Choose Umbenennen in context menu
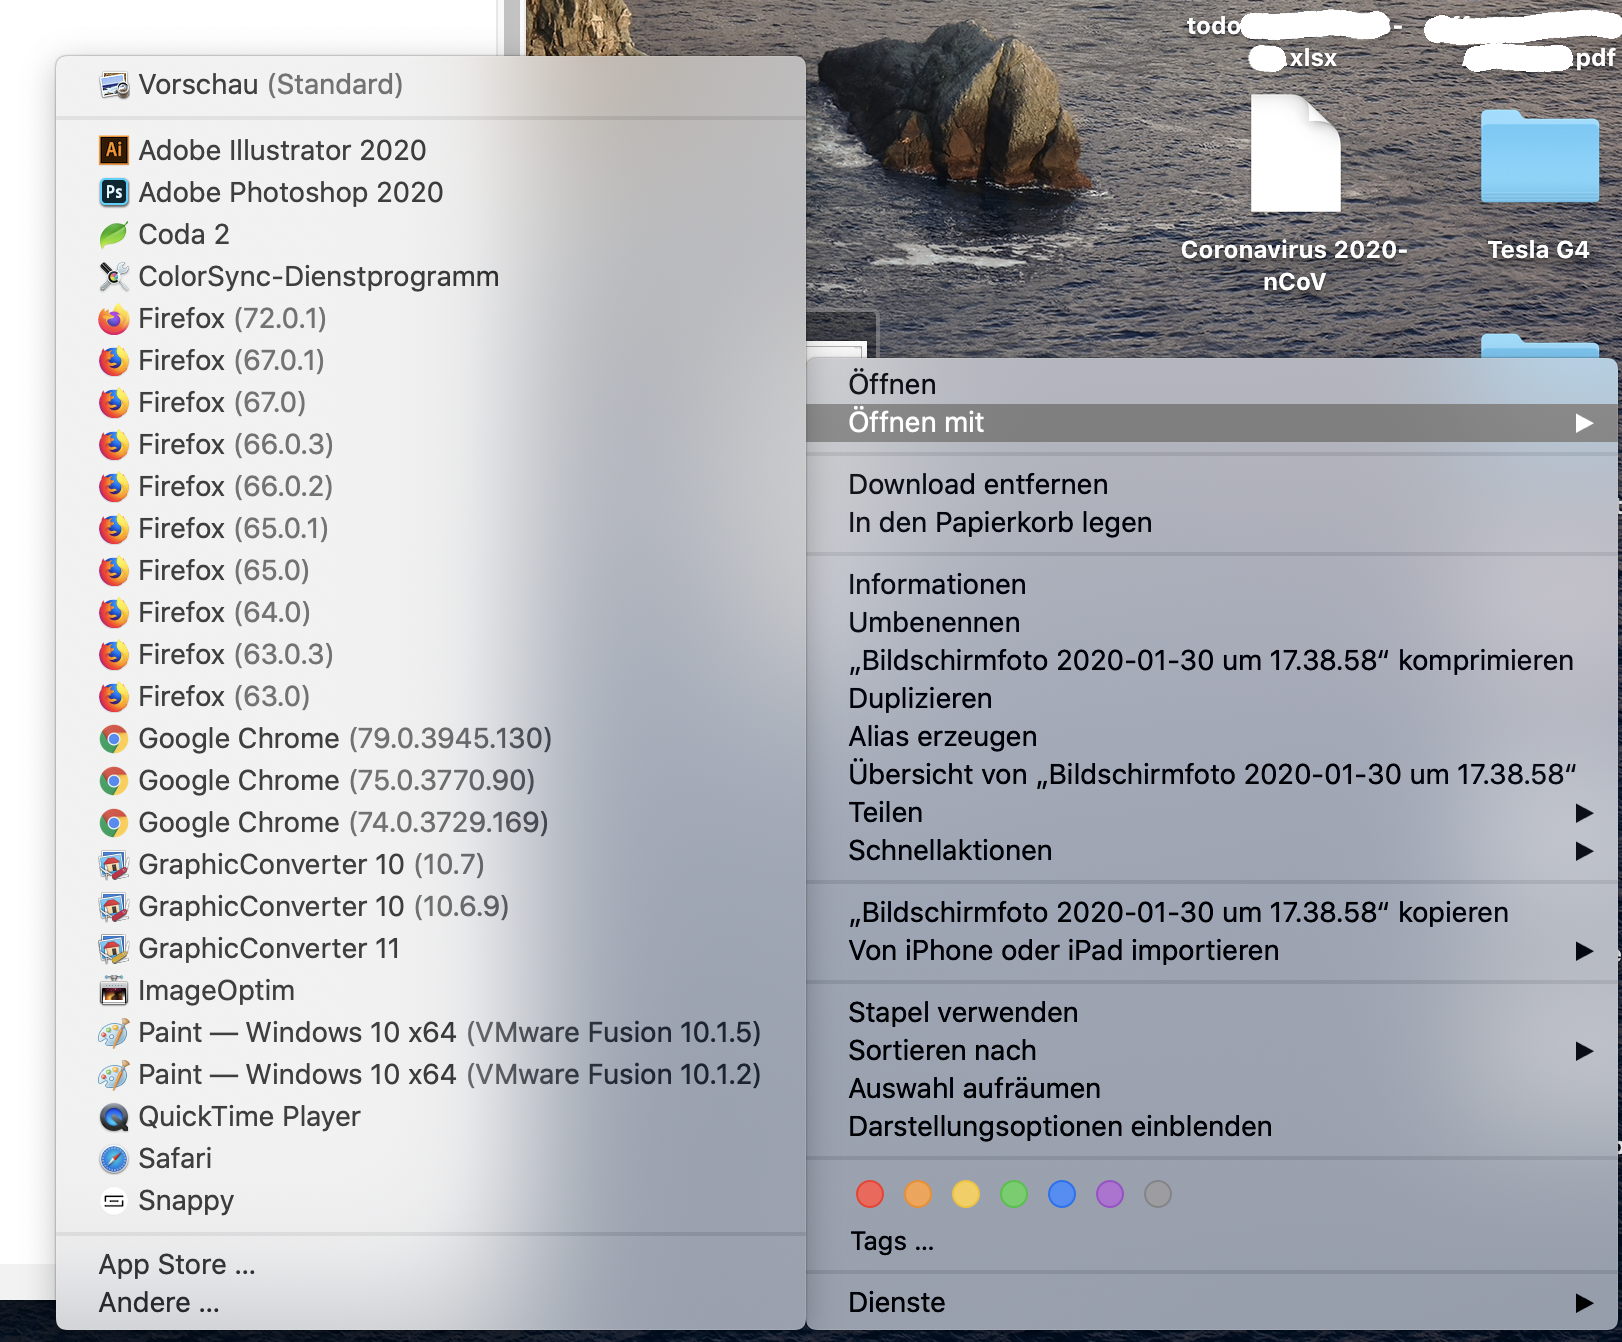Image resolution: width=1622 pixels, height=1342 pixels. coord(1212,623)
